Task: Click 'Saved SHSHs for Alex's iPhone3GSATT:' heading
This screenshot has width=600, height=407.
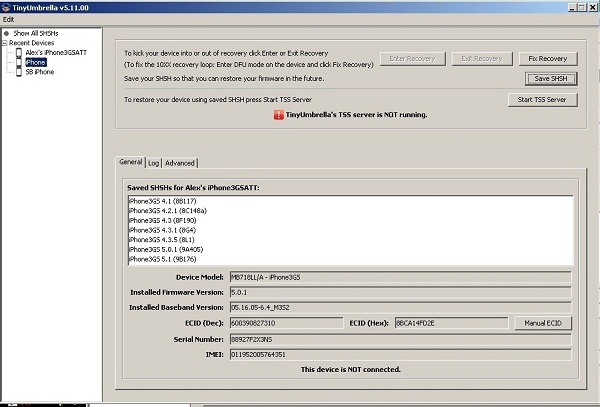Action: pyautogui.click(x=193, y=188)
